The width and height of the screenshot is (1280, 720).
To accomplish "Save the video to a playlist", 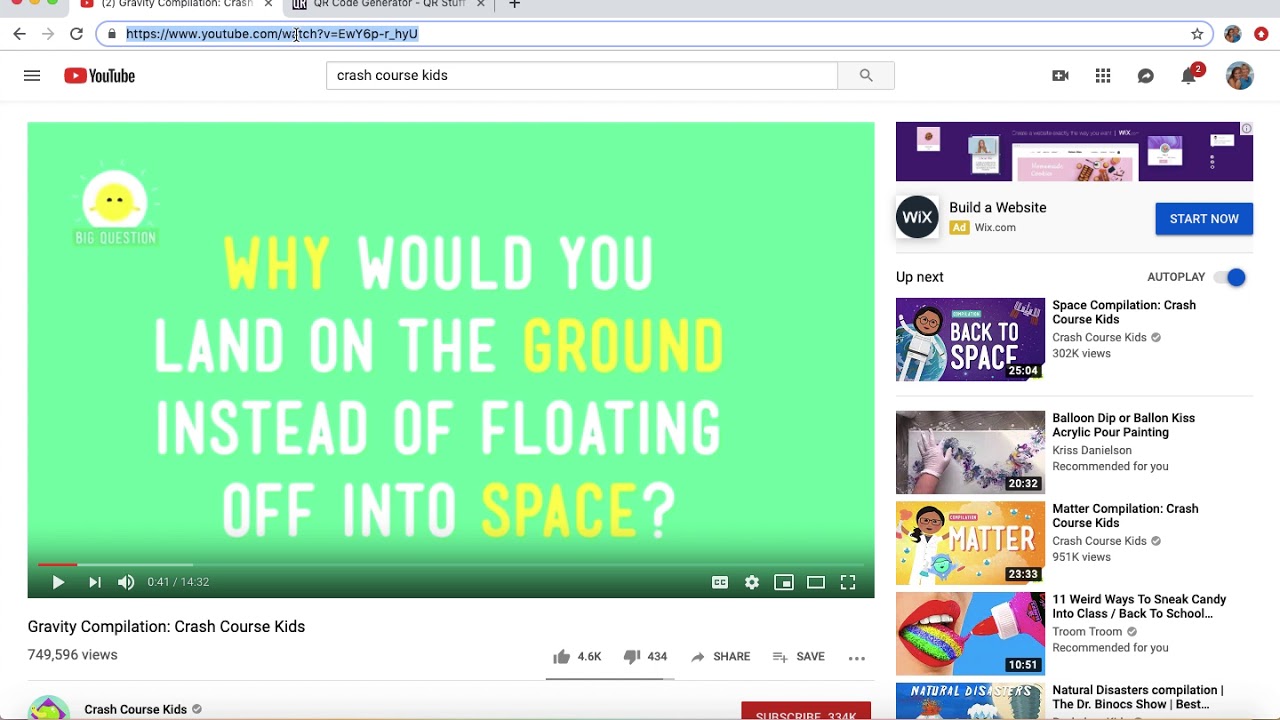I will (x=799, y=657).
